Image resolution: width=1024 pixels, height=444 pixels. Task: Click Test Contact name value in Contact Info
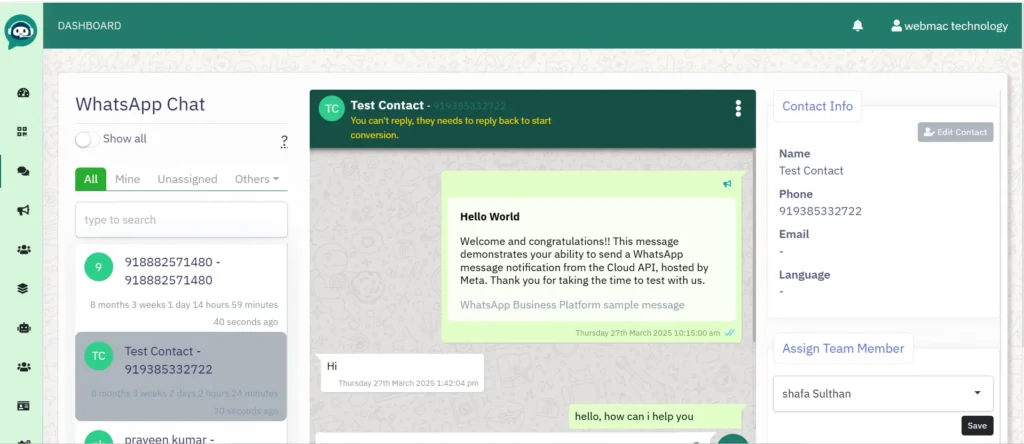811,170
